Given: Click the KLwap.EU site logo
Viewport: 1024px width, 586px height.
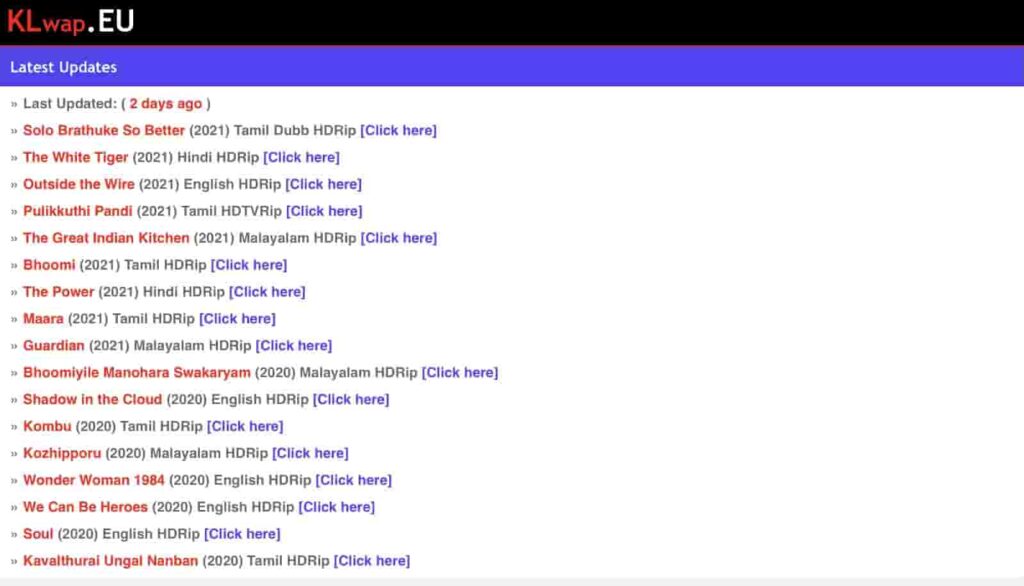Looking at the screenshot, I should click(71, 21).
